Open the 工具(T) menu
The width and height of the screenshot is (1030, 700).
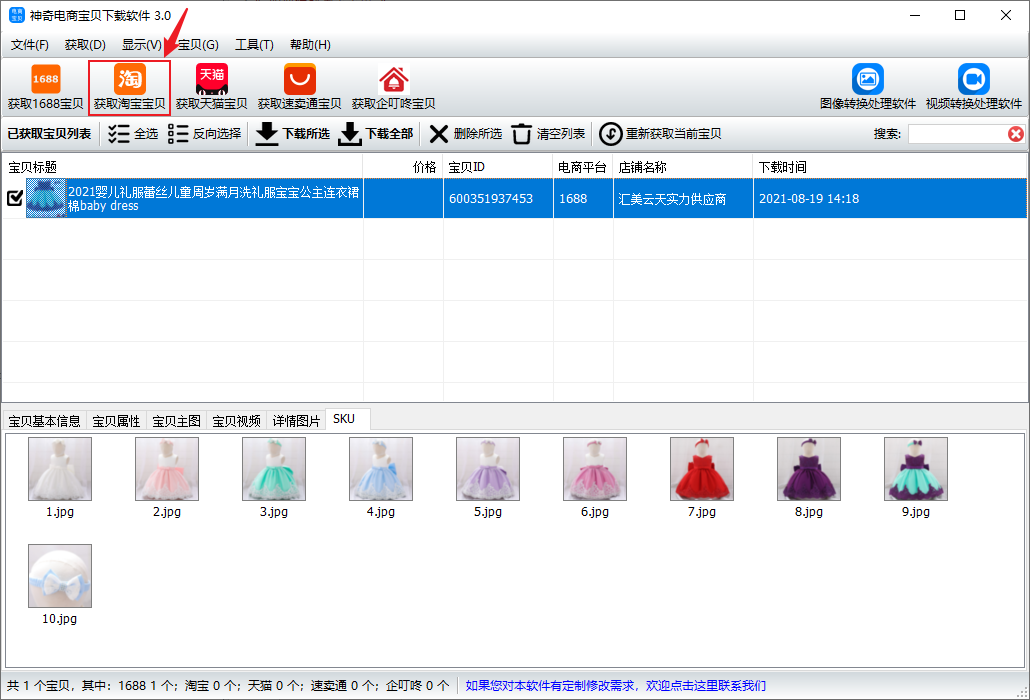point(254,45)
